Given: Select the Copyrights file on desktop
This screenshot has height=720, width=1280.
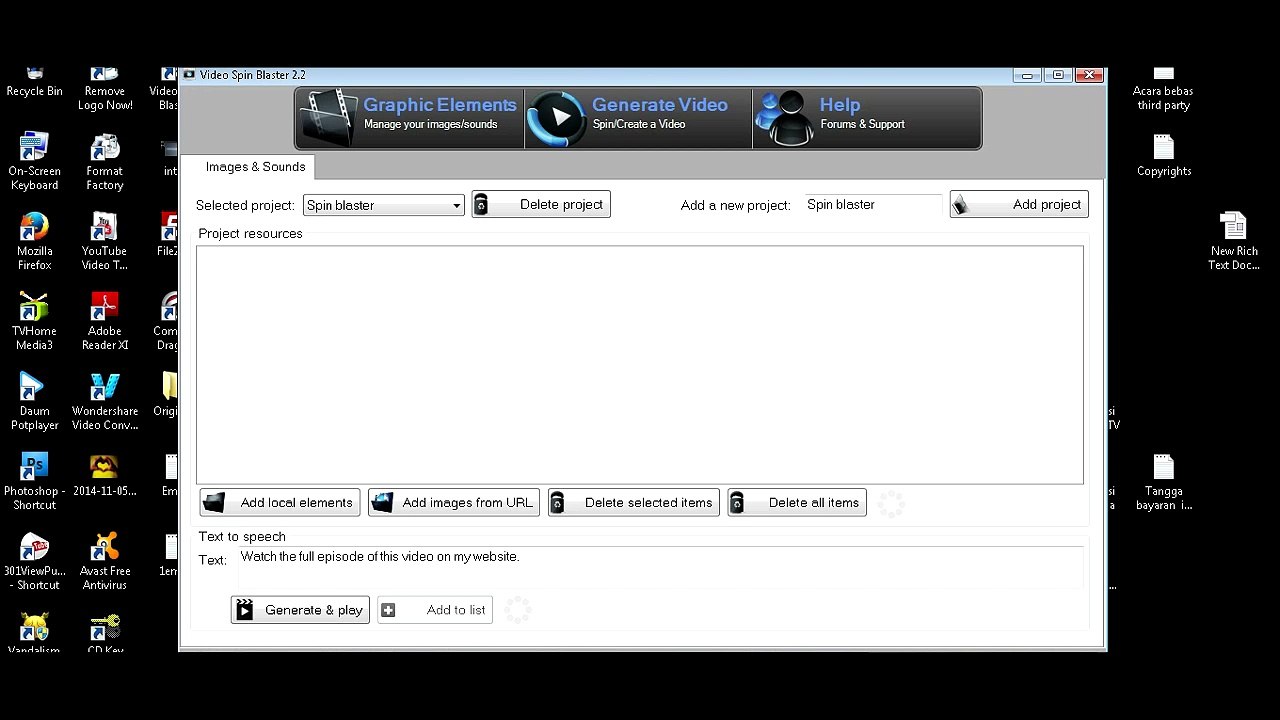Looking at the screenshot, I should click(1163, 156).
